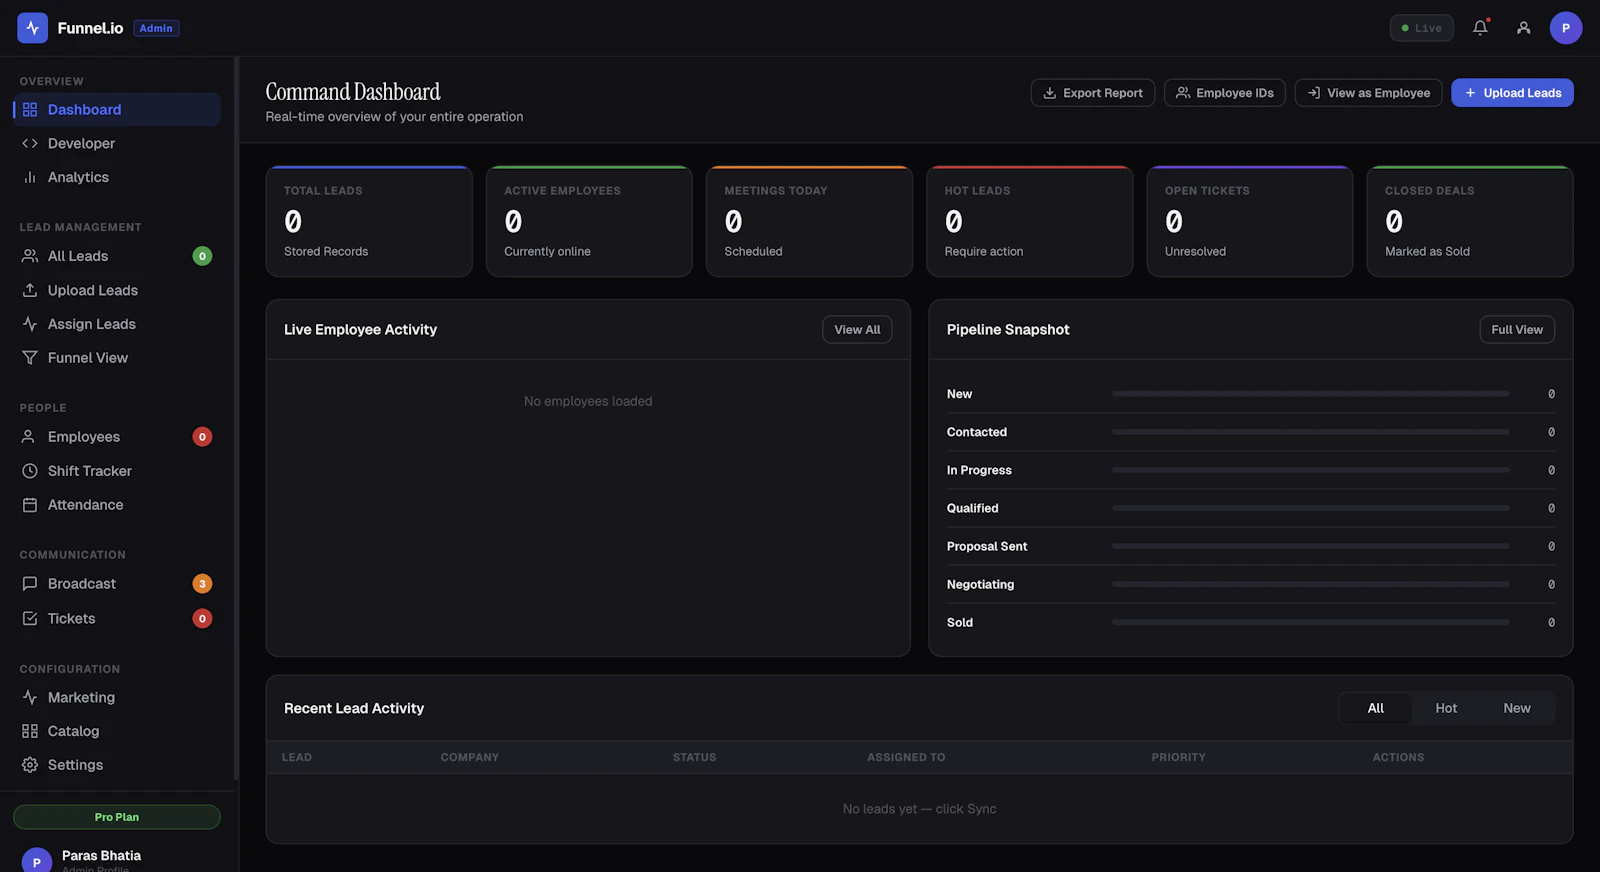The image size is (1600, 872).
Task: Click the Admin badge next to logo
Action: 156,28
